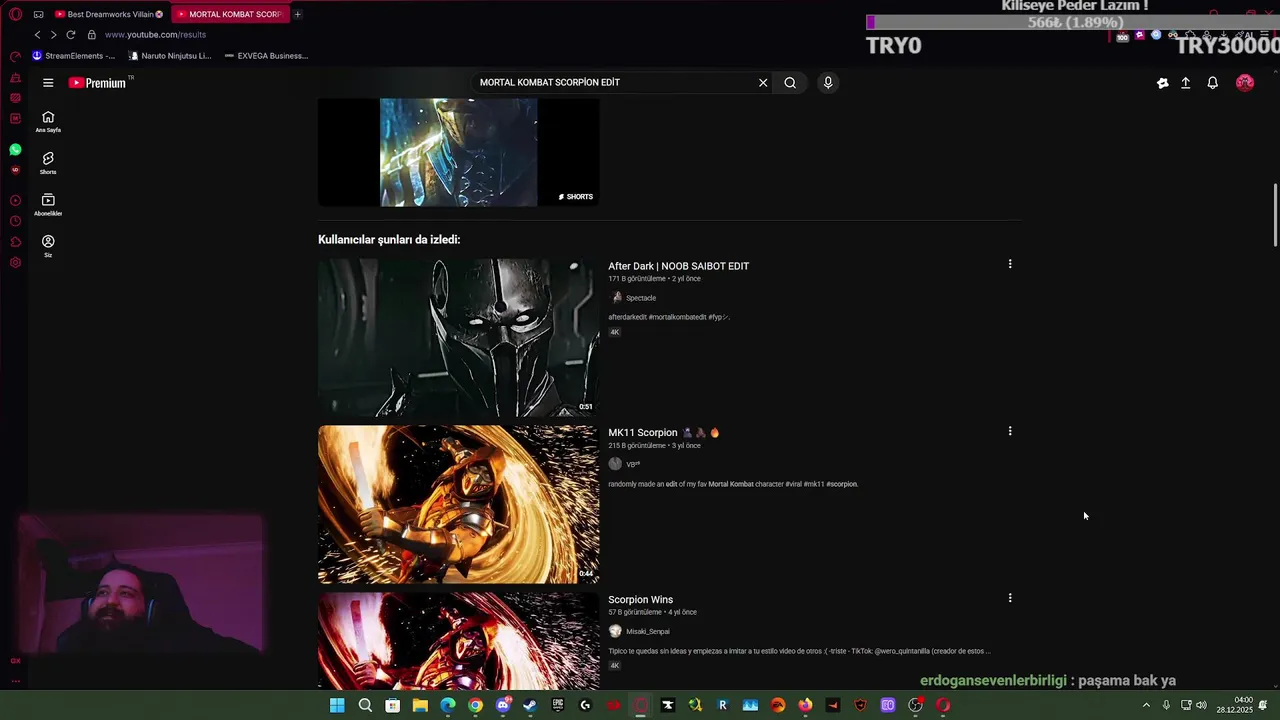Screen dimensions: 1280x720
Task: Play Scorpion Wins thumbnail
Action: pyautogui.click(x=458, y=640)
